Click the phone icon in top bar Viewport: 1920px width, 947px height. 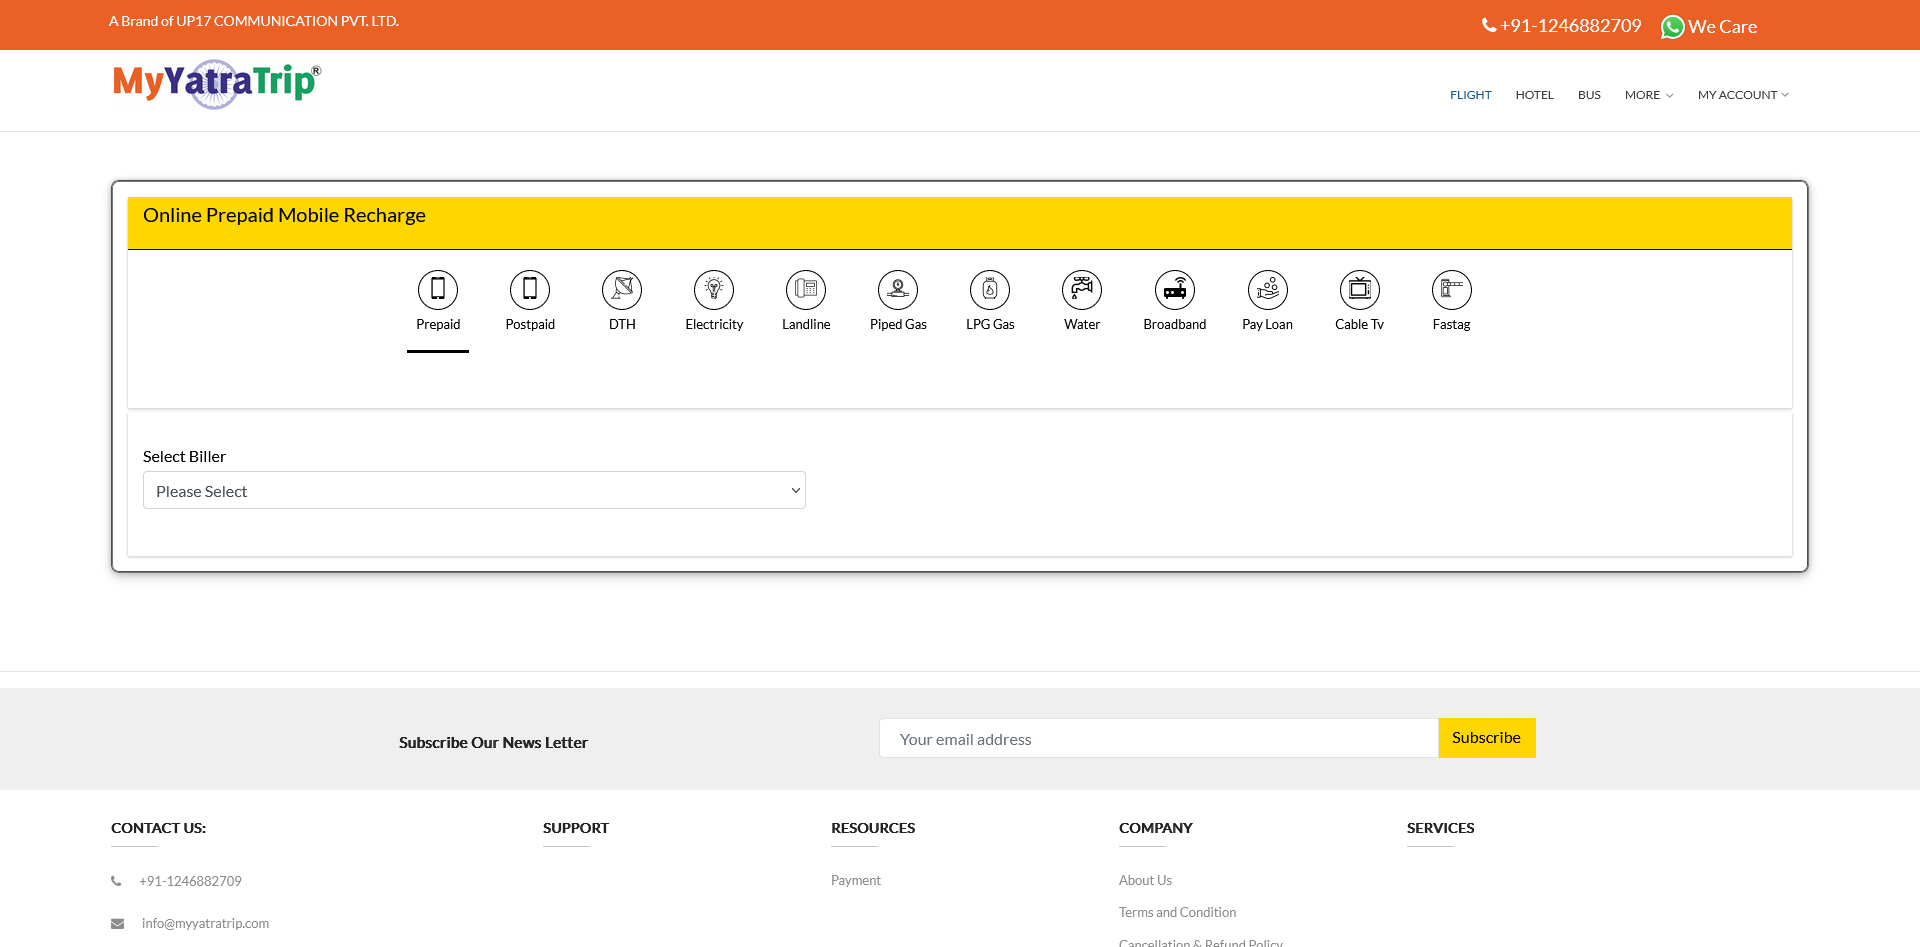[x=1489, y=25]
